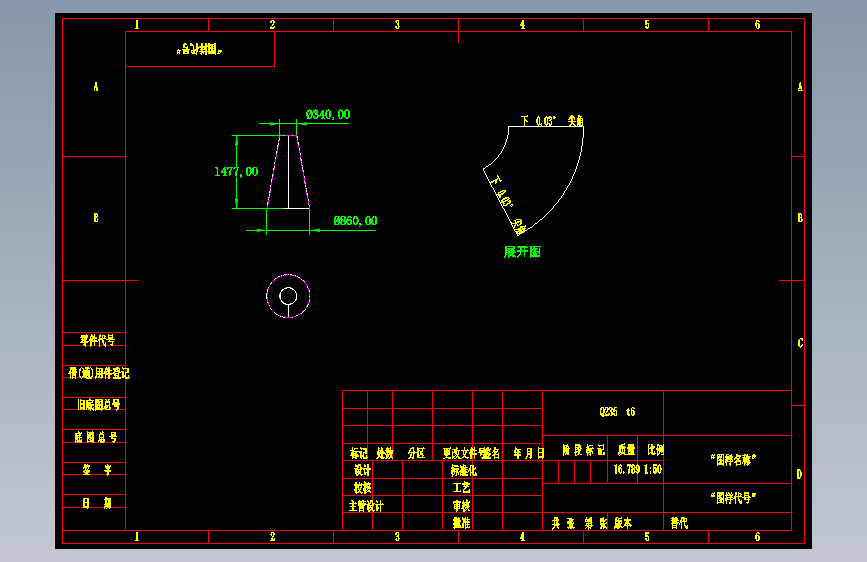Click the 图样名称 title block field
The width and height of the screenshot is (867, 562).
[733, 460]
